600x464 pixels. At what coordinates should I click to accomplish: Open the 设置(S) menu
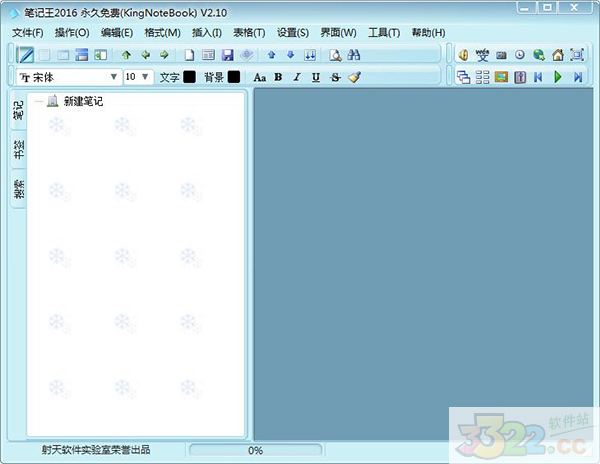click(293, 33)
